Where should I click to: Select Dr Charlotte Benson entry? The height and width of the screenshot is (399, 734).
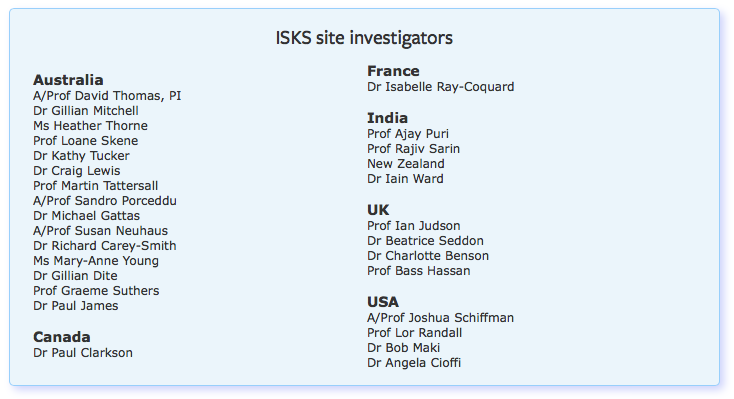click(428, 256)
